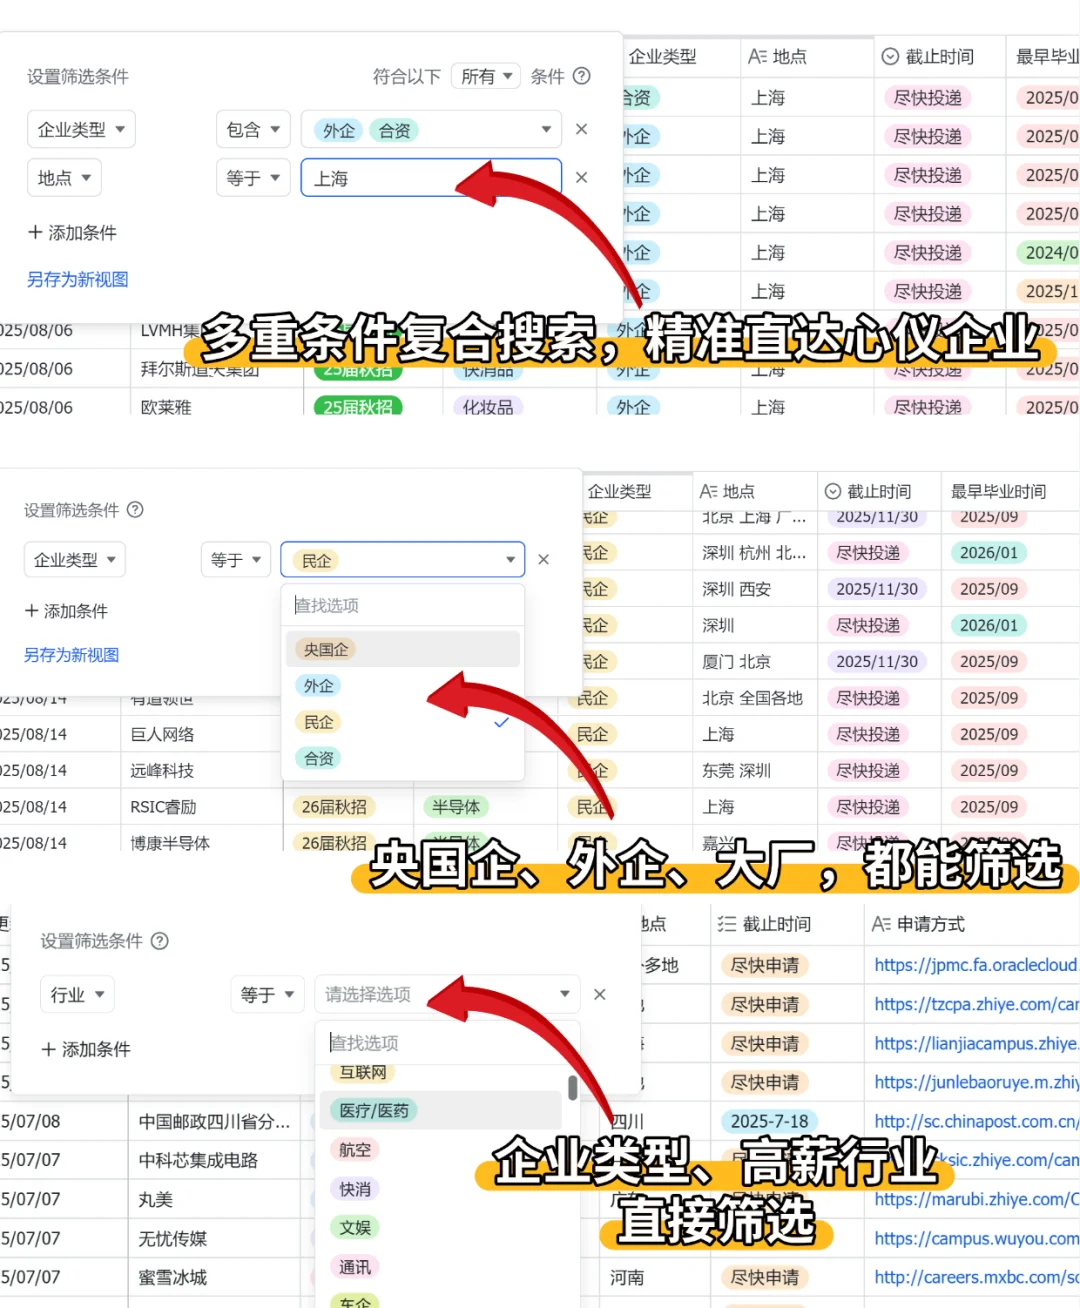Select 医疗/医药 from the industry options

373,1110
